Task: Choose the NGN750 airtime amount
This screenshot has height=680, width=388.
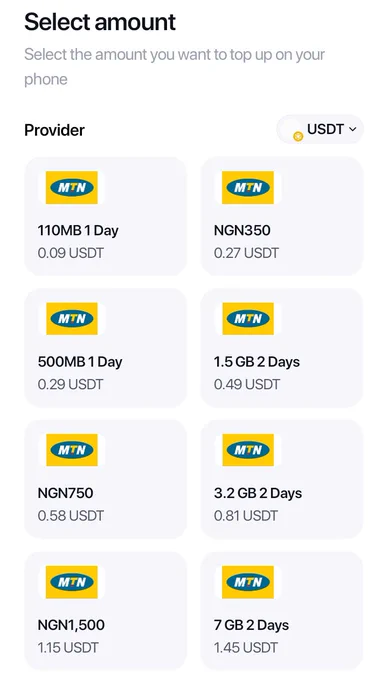Action: pyautogui.click(x=105, y=479)
